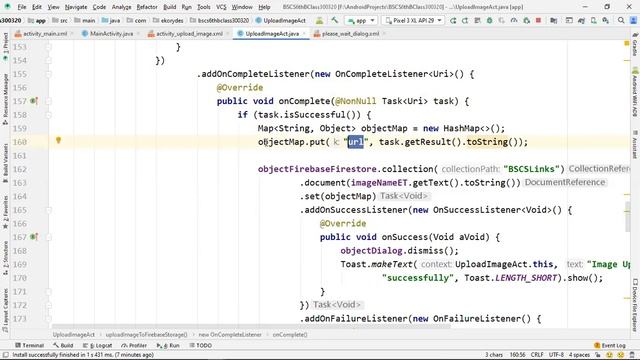Open the app run configuration dropdown
Screen dimensions: 640x360
point(361,20)
